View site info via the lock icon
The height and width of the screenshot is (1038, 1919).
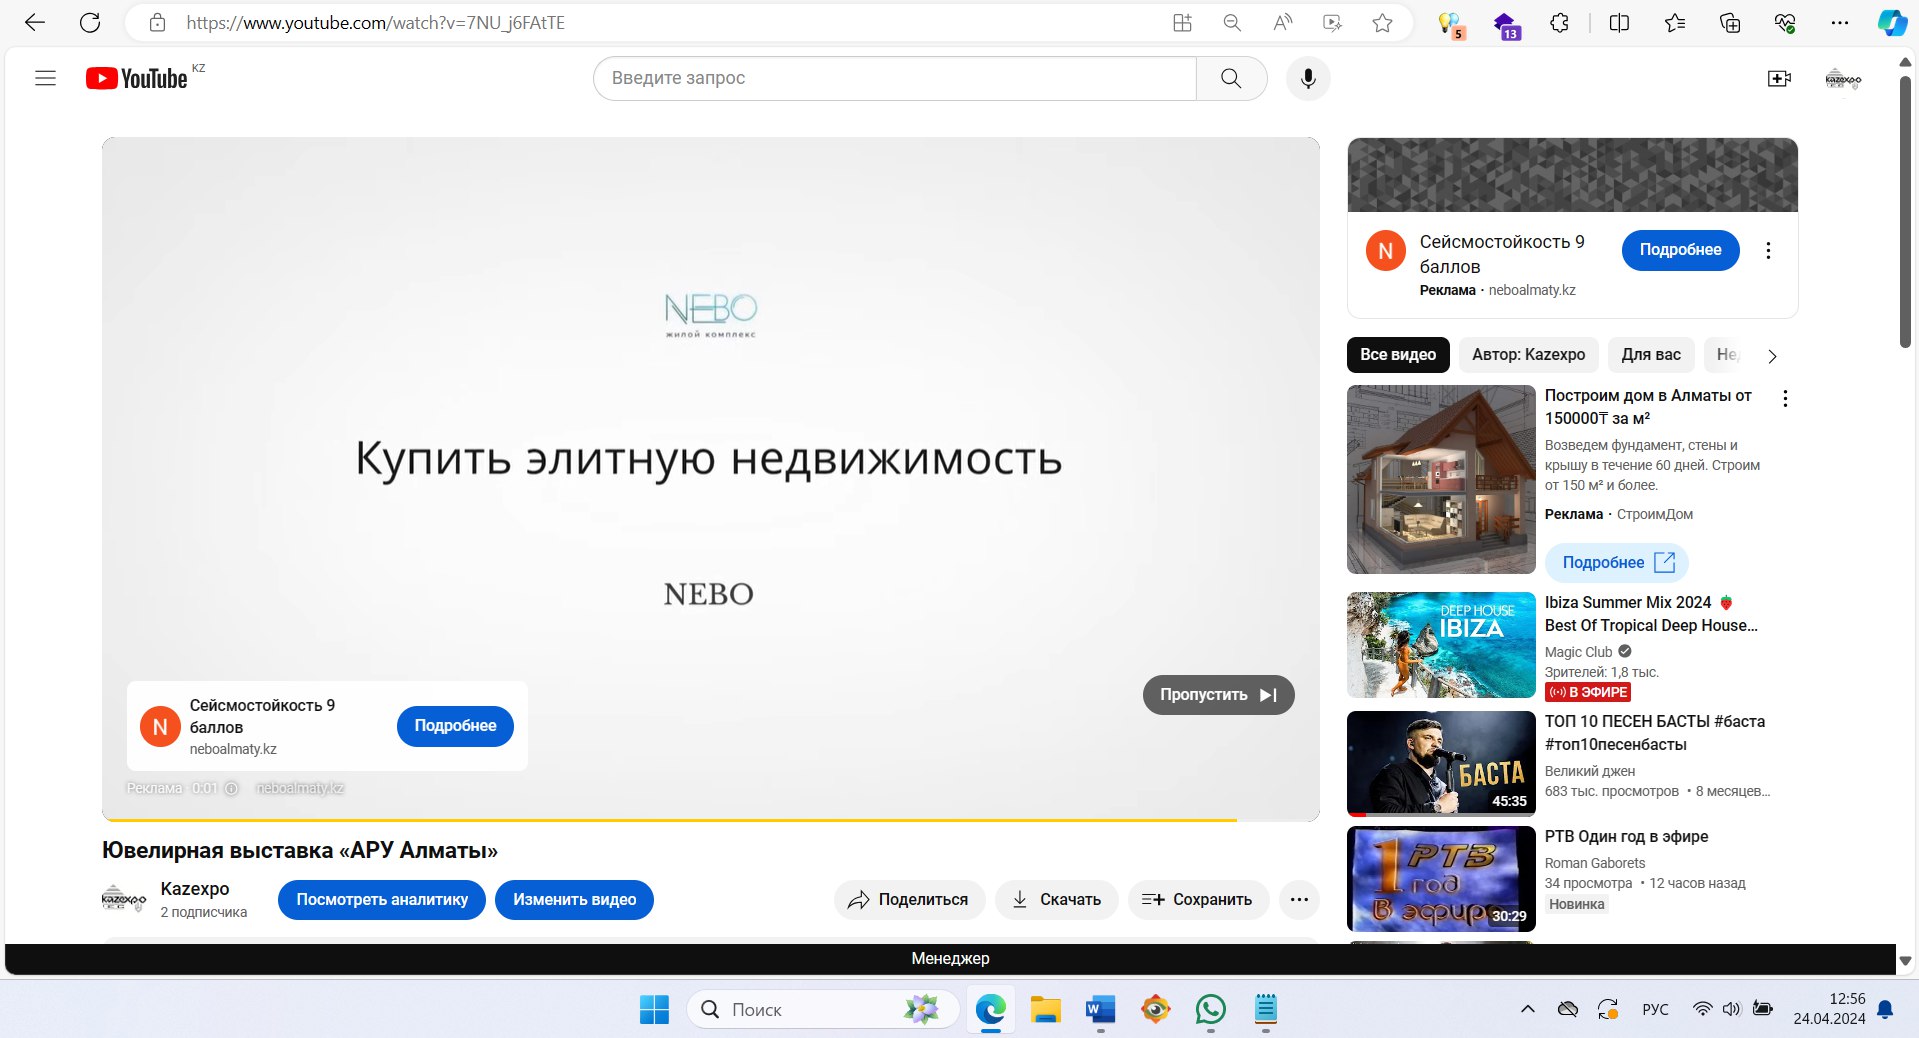[x=157, y=23]
